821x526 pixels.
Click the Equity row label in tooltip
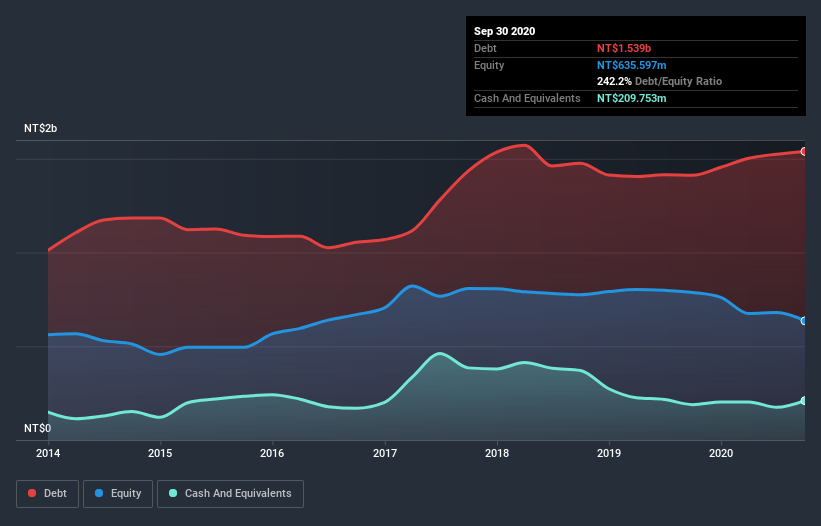489,65
